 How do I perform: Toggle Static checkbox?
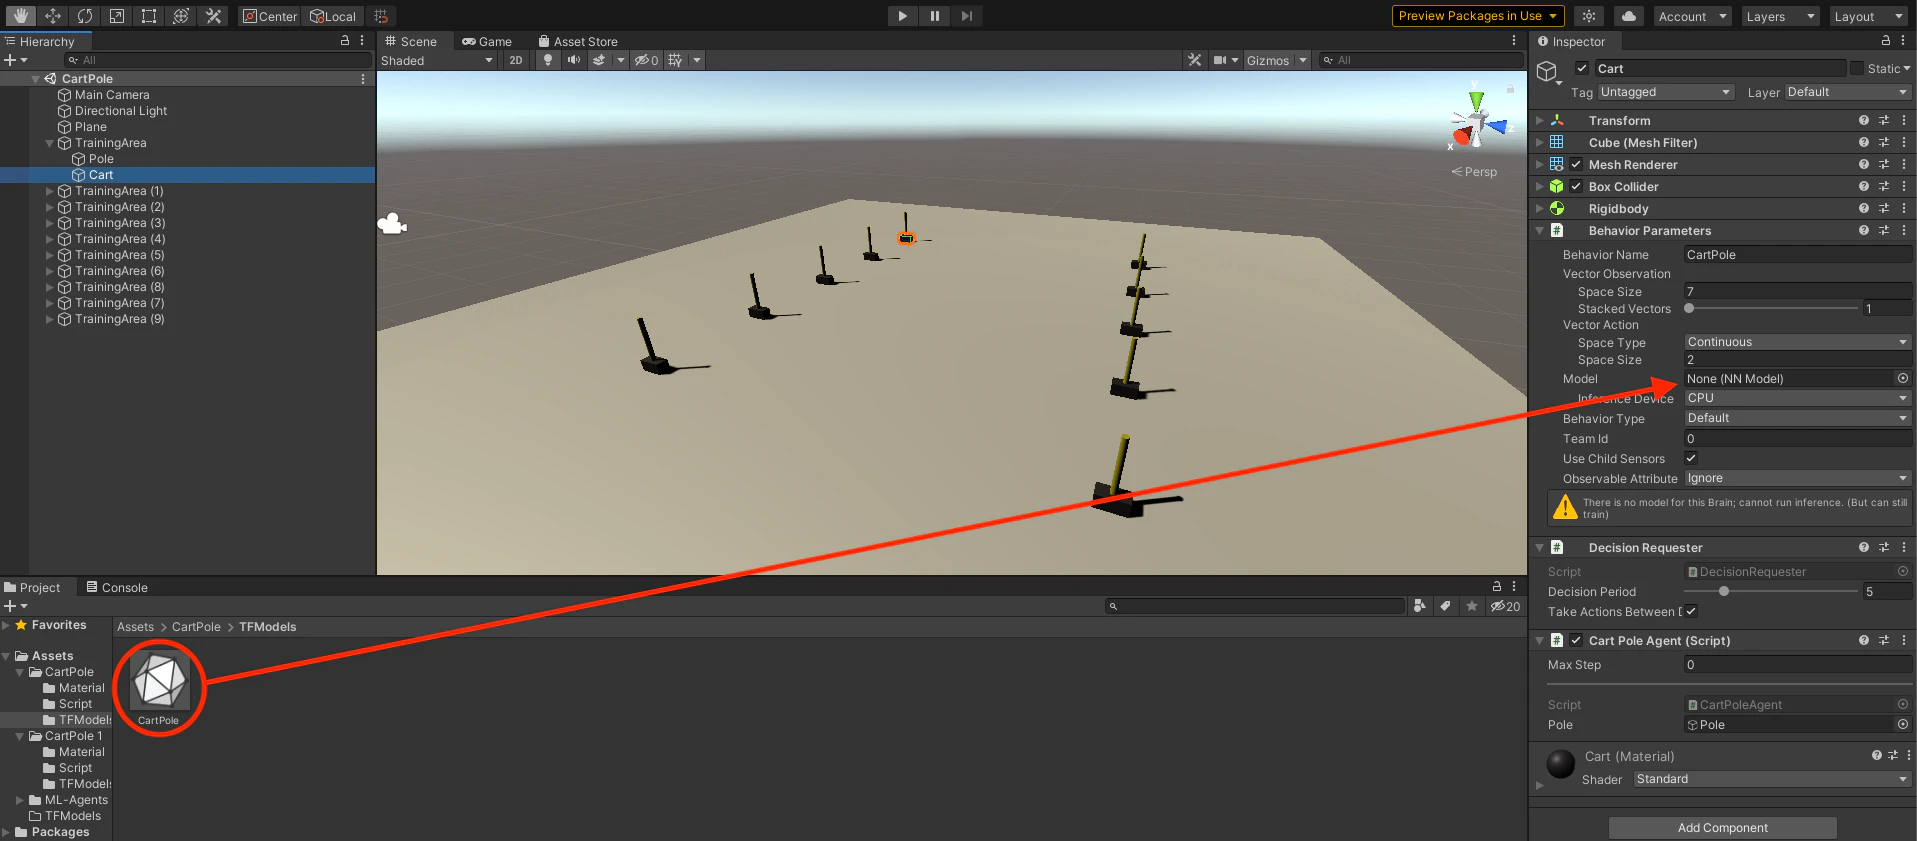pyautogui.click(x=1857, y=68)
